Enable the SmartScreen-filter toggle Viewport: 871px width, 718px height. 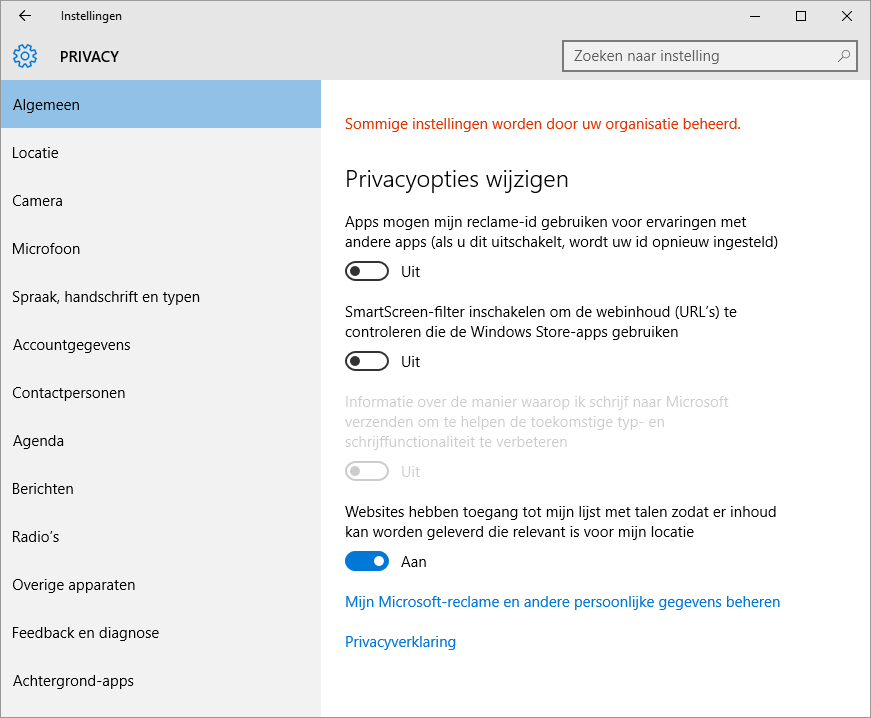click(366, 361)
